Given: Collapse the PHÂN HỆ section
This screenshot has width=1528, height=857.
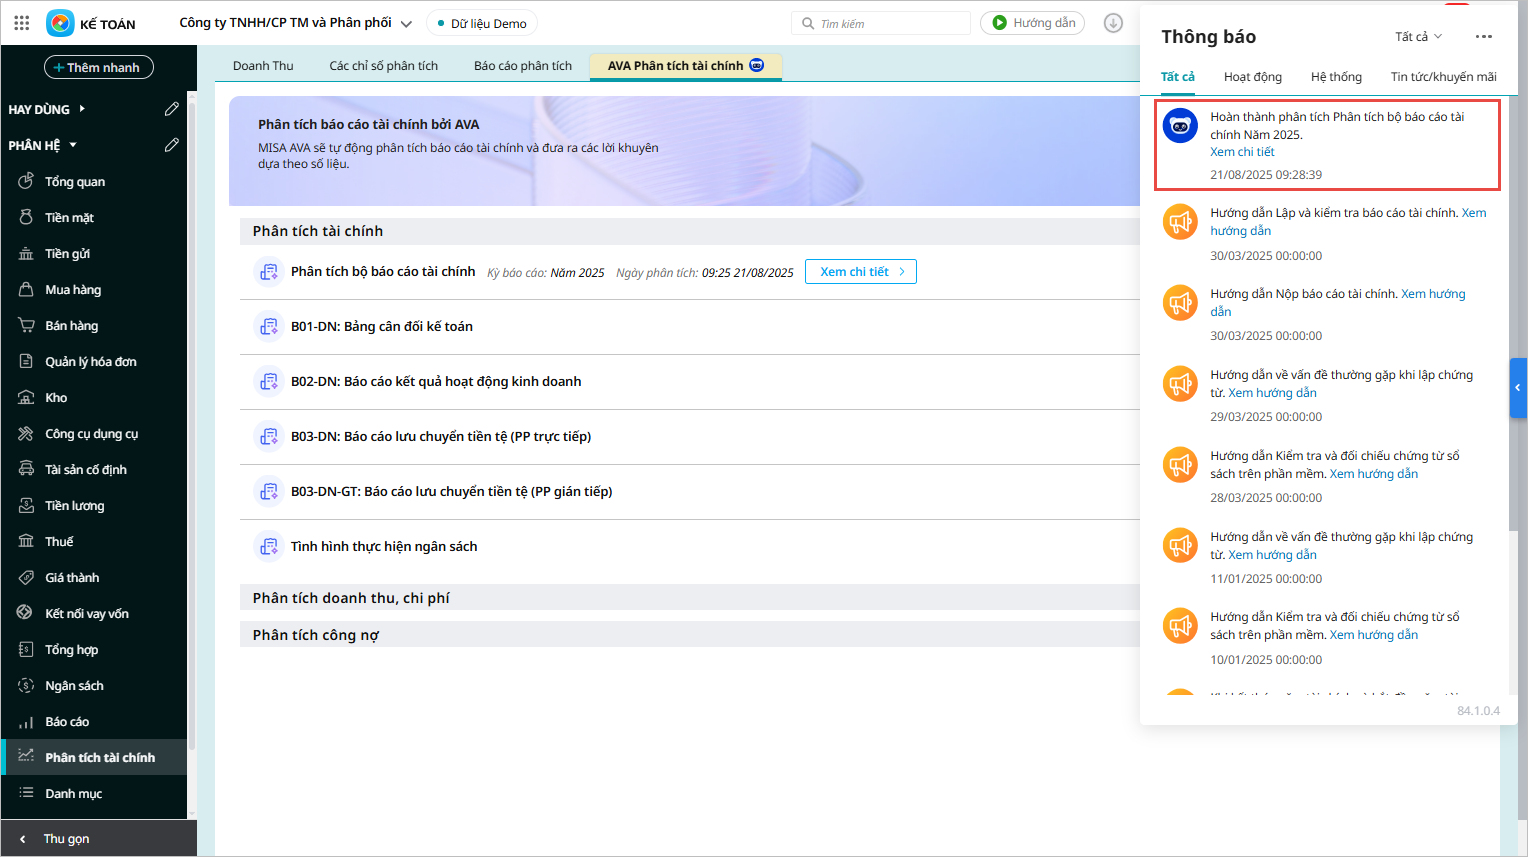Looking at the screenshot, I should [73, 145].
